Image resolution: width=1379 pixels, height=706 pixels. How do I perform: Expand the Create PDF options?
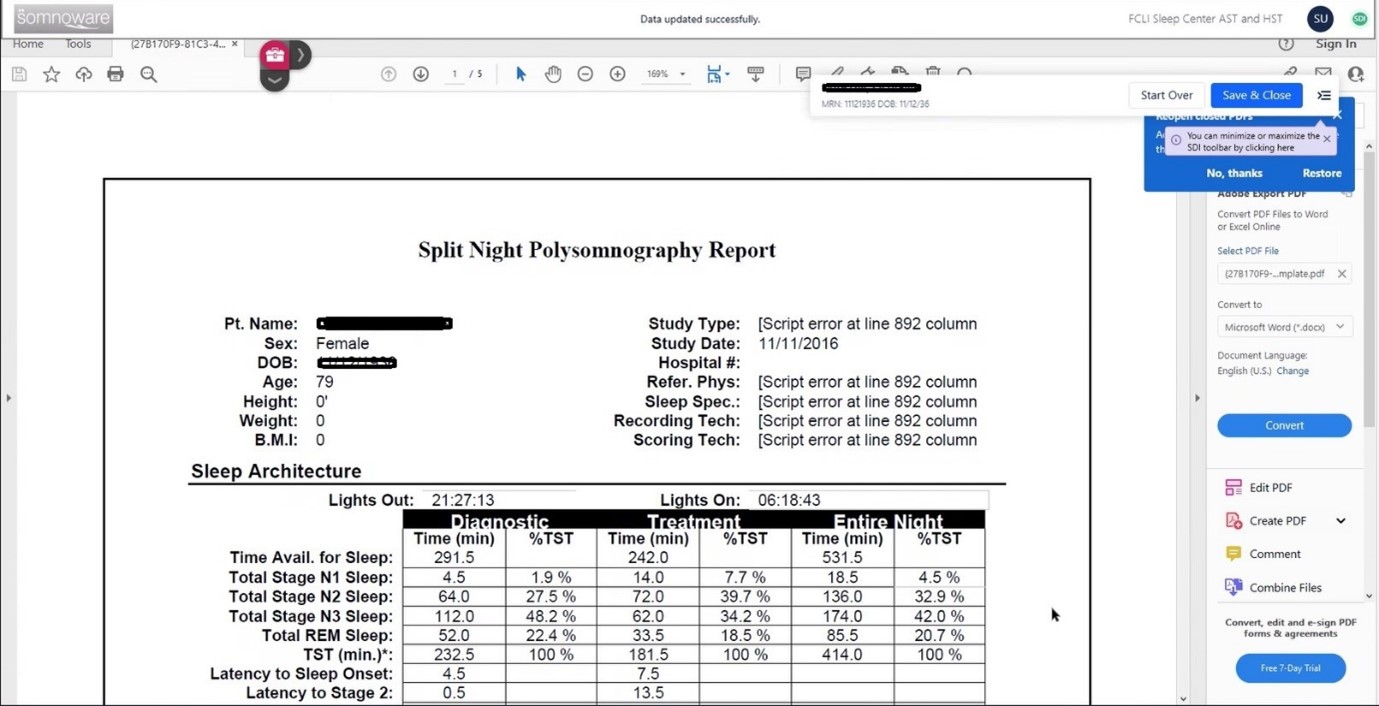click(x=1340, y=521)
